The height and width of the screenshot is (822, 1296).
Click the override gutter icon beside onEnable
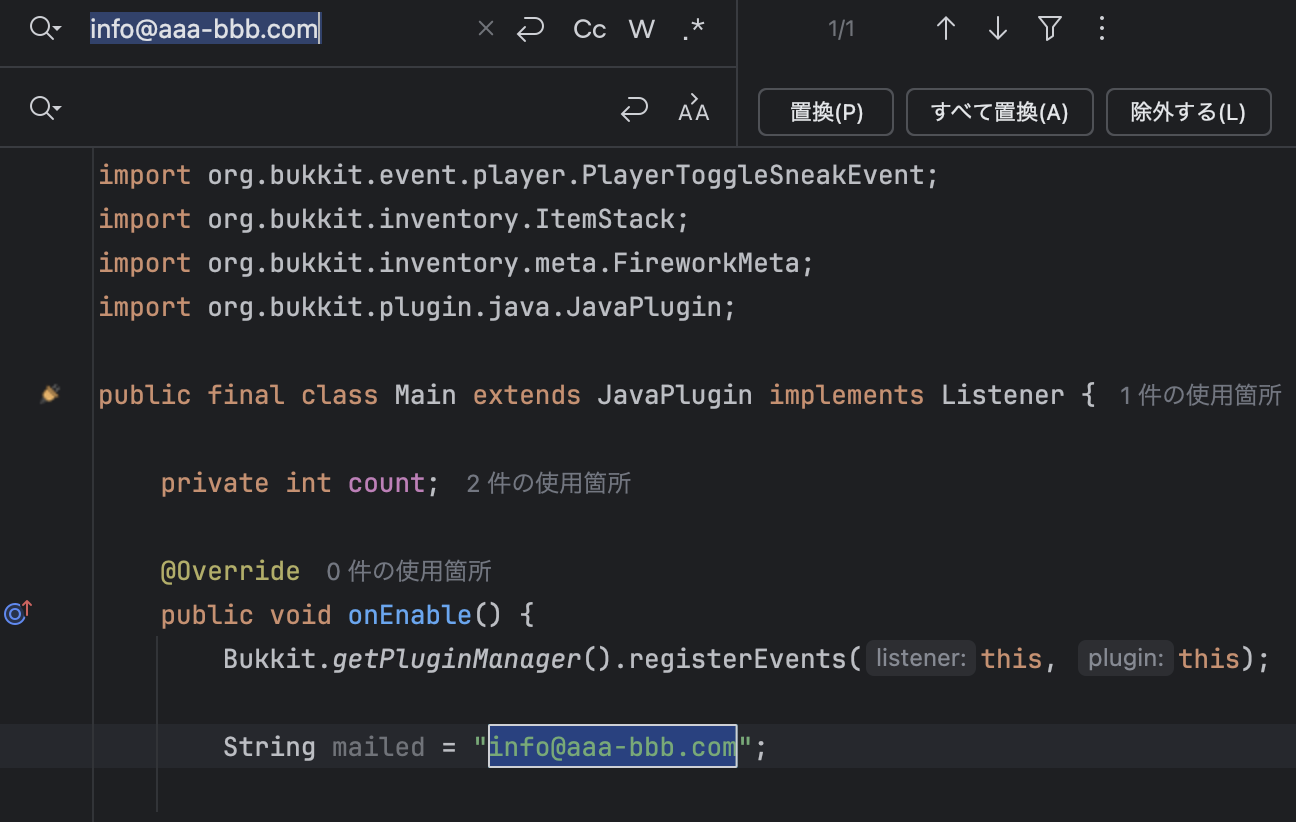click(x=18, y=612)
